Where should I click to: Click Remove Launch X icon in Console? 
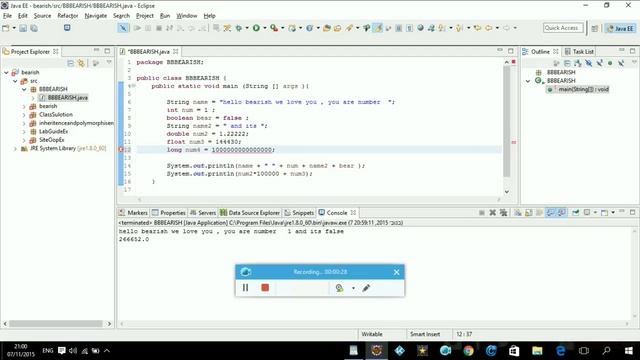tap(493, 213)
